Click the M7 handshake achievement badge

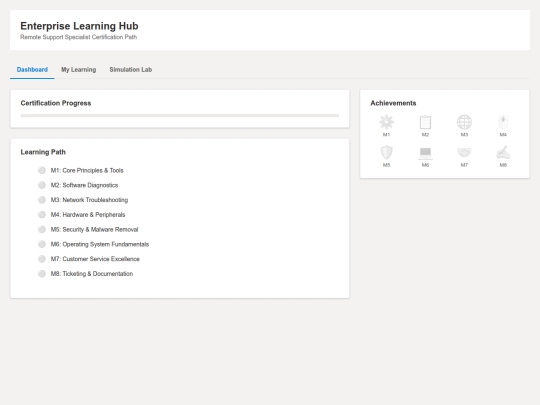pos(464,152)
